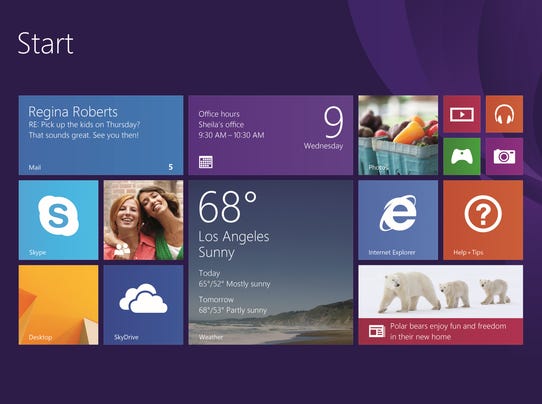Screen dimensions: 542x404
Task: Open the Xbox Games controller tile
Action: [462, 157]
